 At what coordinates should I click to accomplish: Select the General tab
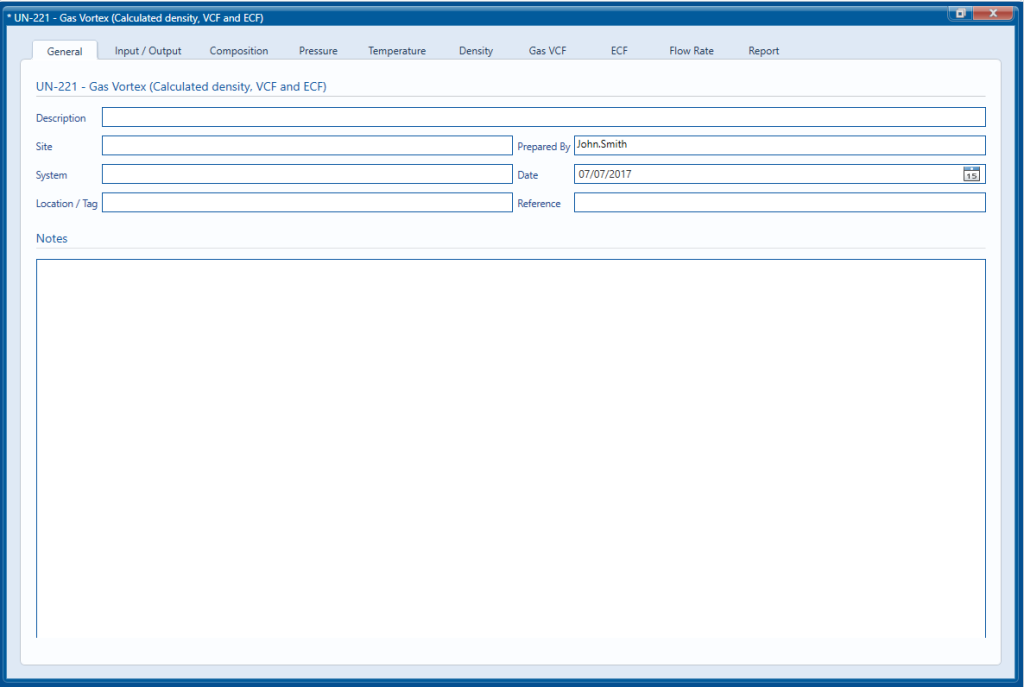pos(64,51)
